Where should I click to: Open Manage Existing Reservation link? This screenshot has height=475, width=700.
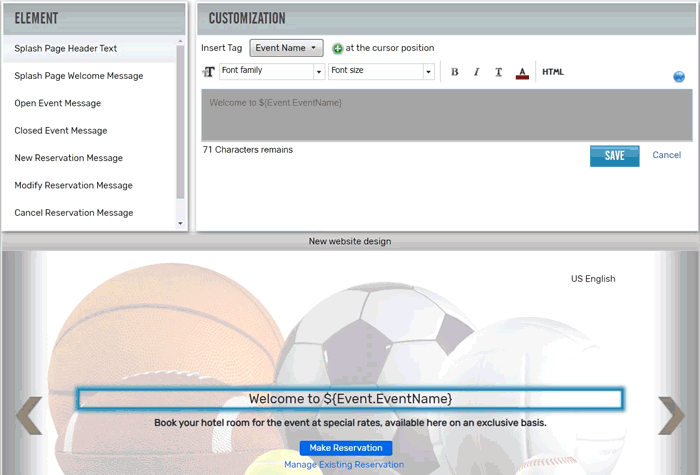click(344, 465)
